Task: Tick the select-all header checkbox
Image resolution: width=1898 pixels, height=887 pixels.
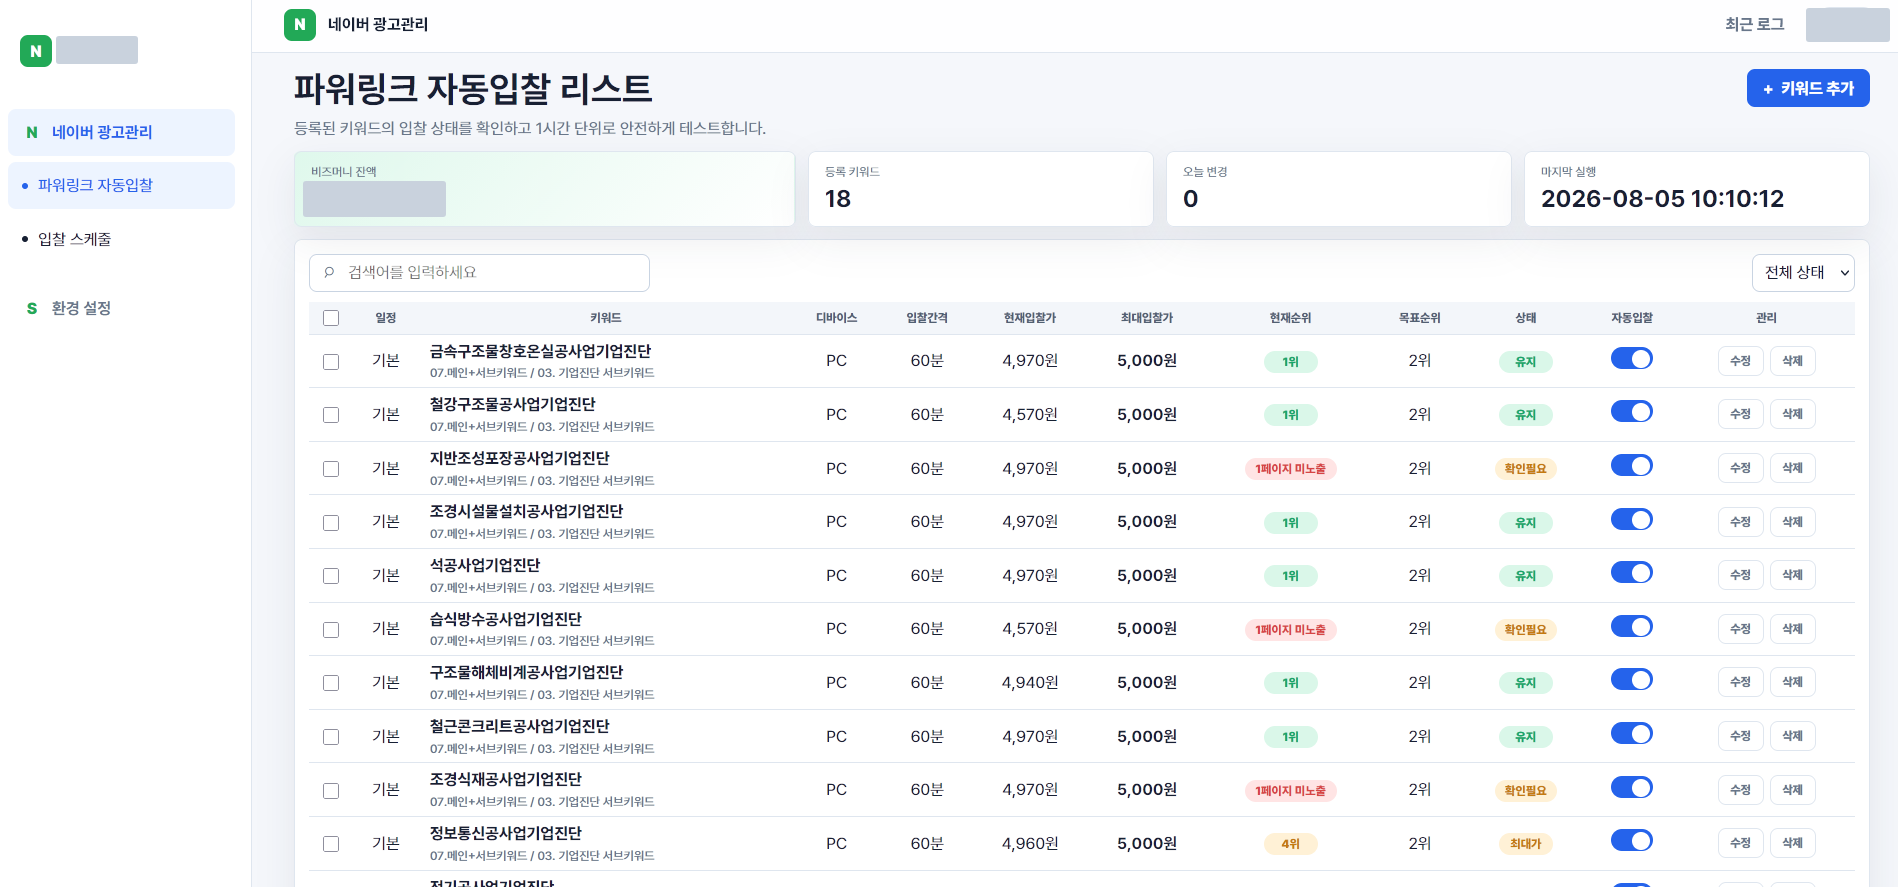Action: (x=331, y=318)
